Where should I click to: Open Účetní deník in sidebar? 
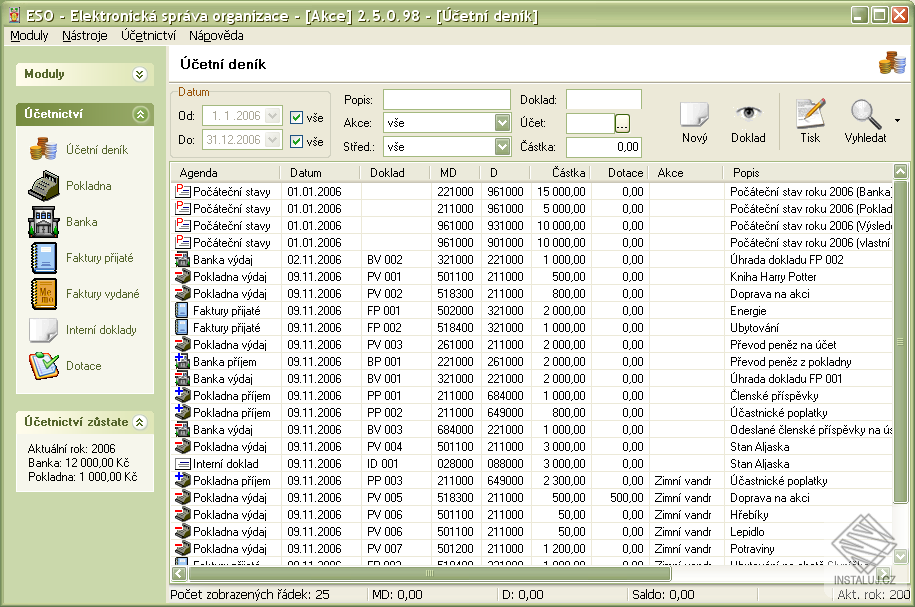(43, 150)
